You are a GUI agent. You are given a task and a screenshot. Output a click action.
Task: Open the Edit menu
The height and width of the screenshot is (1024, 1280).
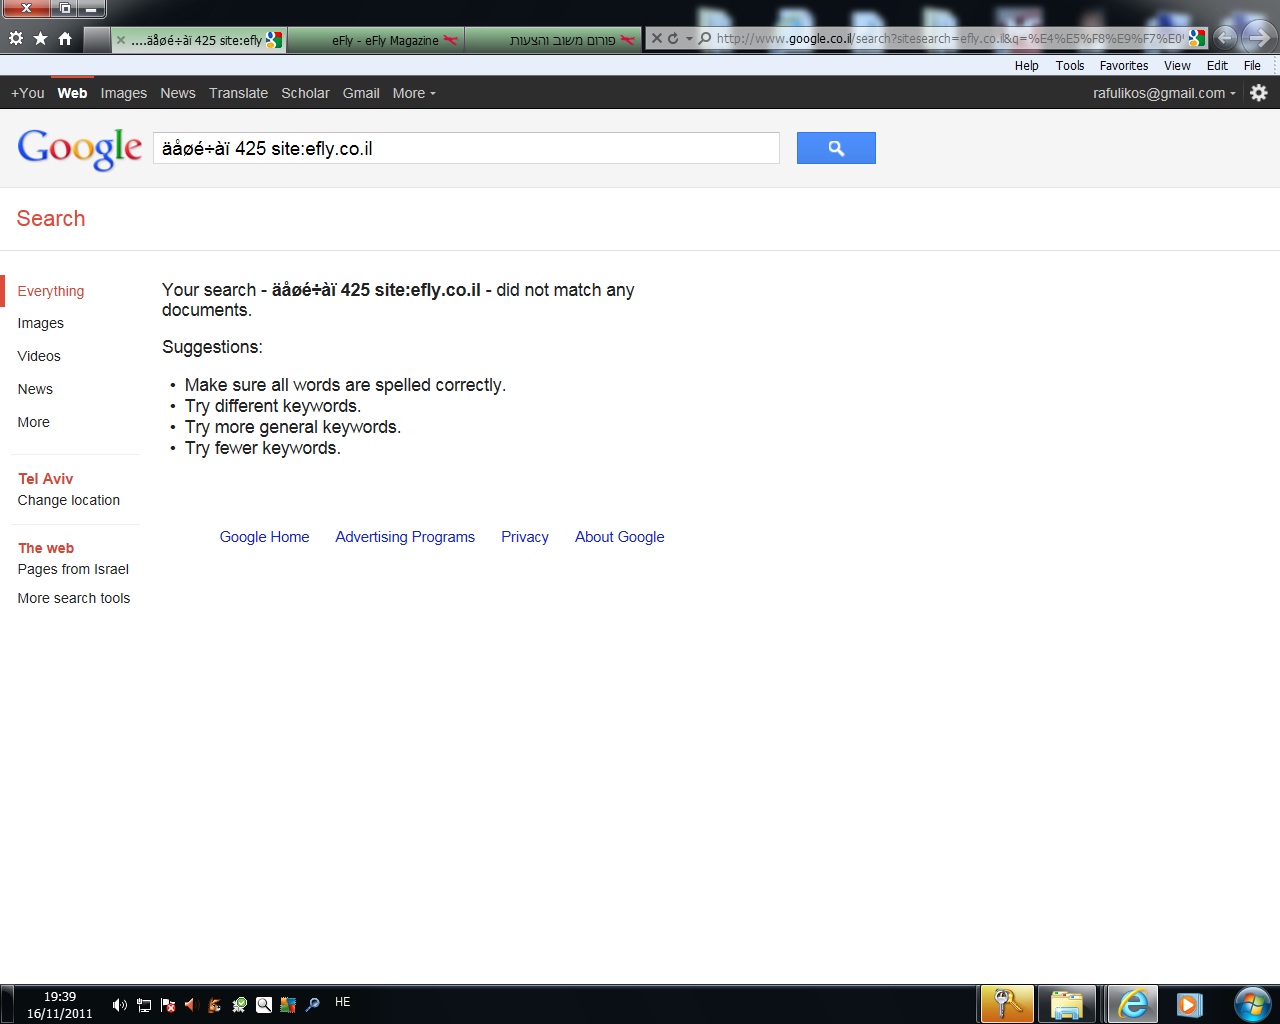click(1217, 66)
